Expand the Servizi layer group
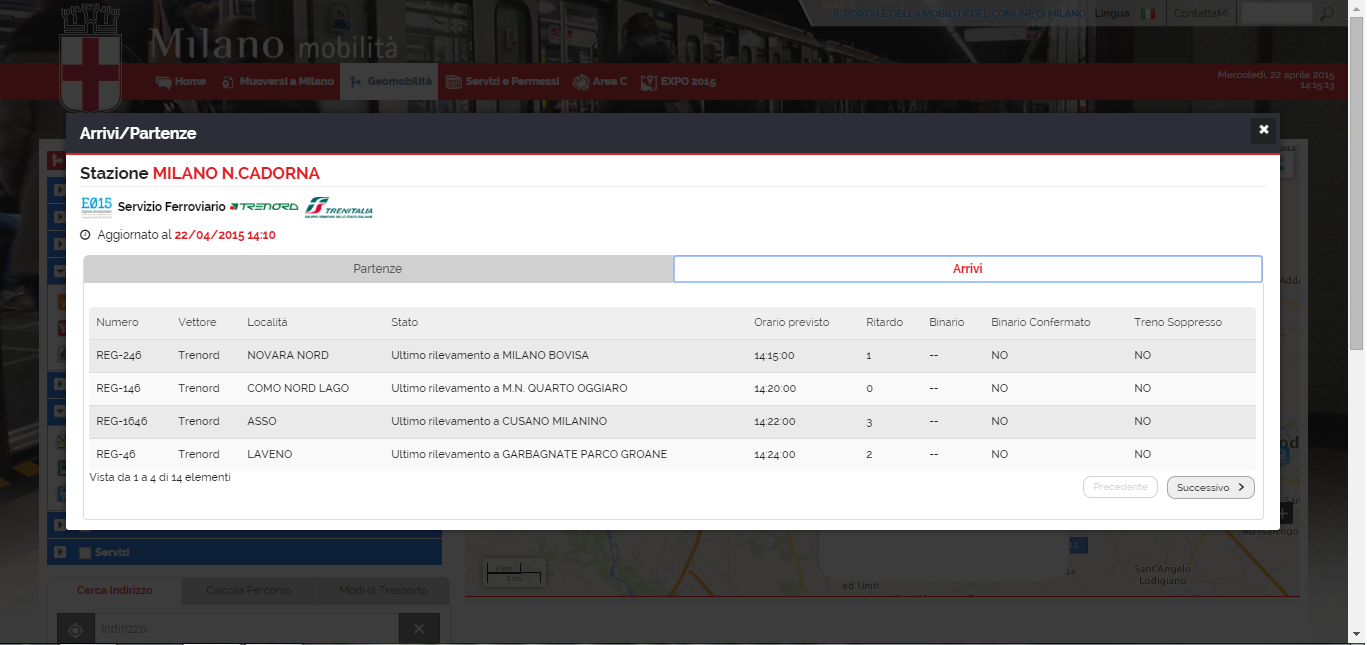The width and height of the screenshot is (1367, 645). pos(60,552)
